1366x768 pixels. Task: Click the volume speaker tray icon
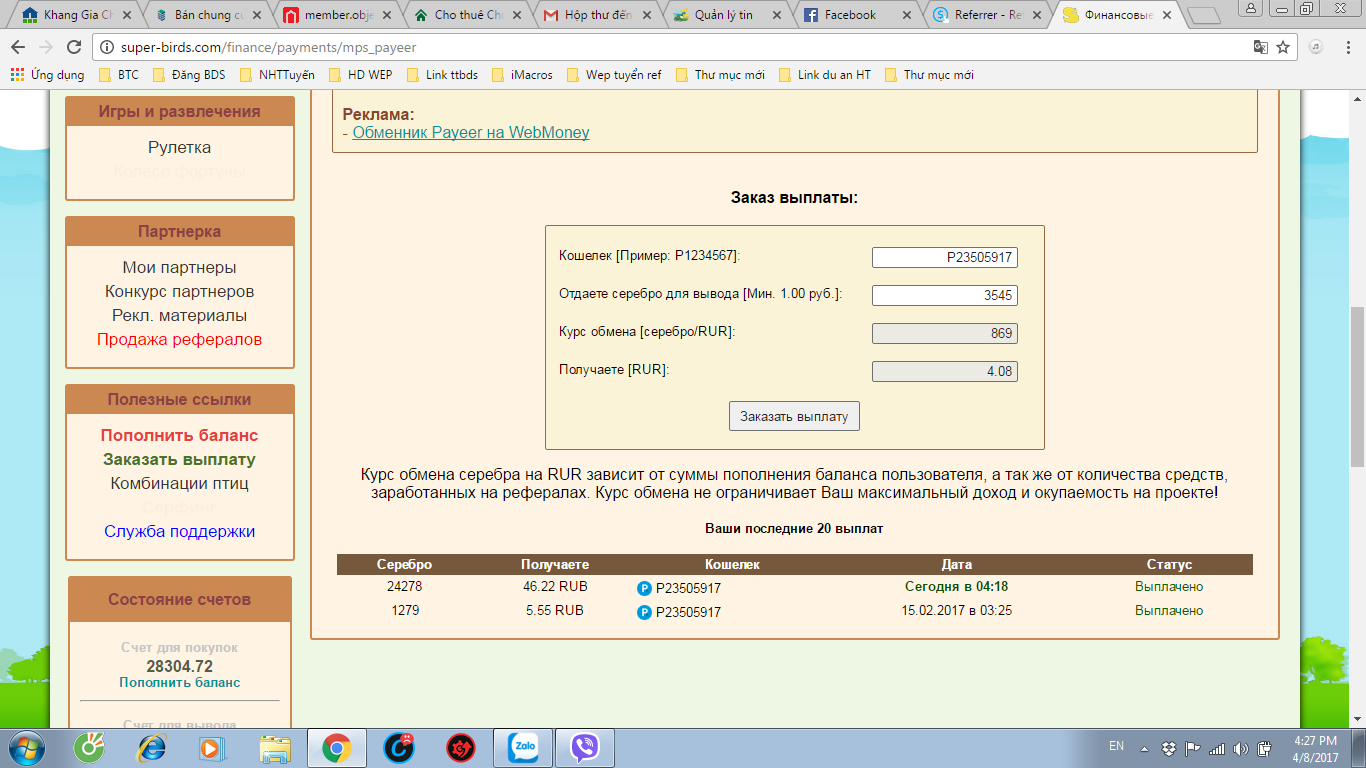(1240, 748)
